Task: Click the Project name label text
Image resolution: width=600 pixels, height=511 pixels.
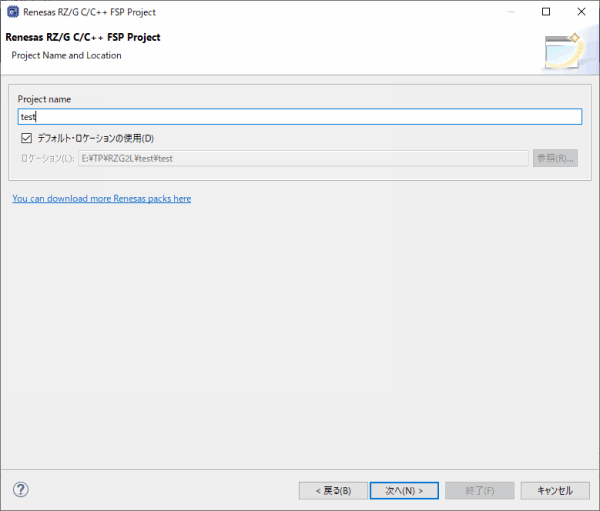Action: coord(44,99)
